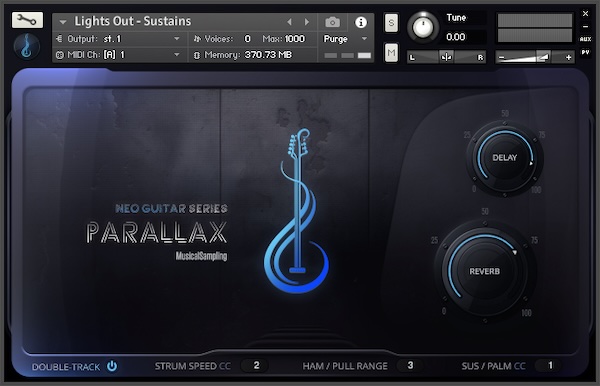Image resolution: width=600 pixels, height=386 pixels.
Task: Minimize the instrument with the minus button
Action: pos(585,27)
